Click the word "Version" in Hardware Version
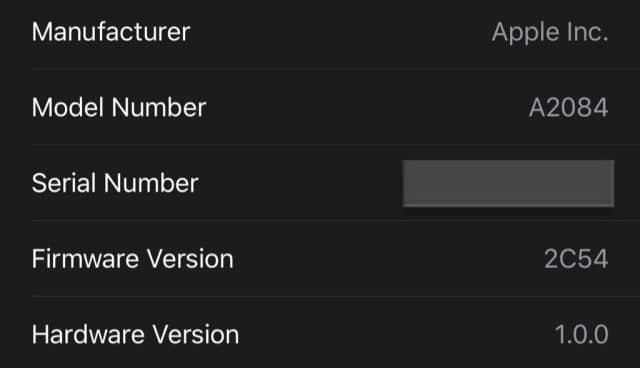 coord(196,335)
